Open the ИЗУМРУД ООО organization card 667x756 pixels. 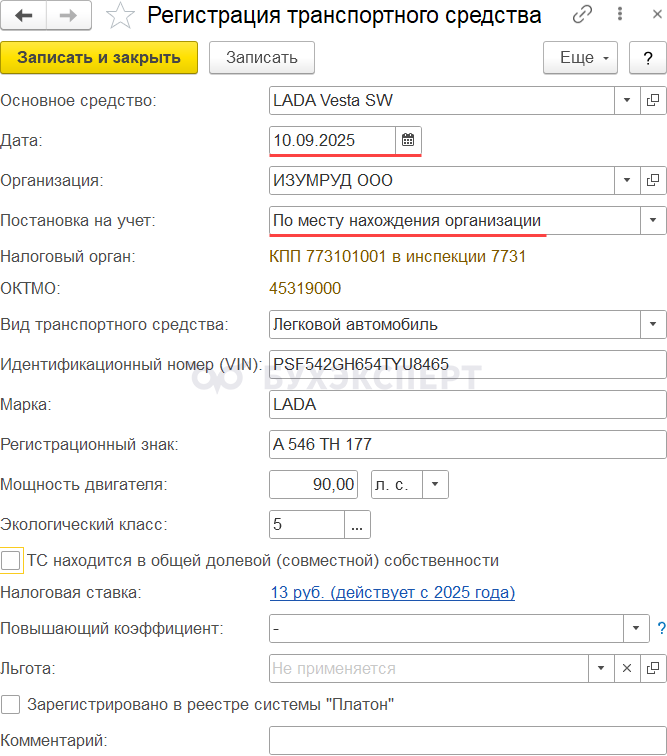click(654, 181)
